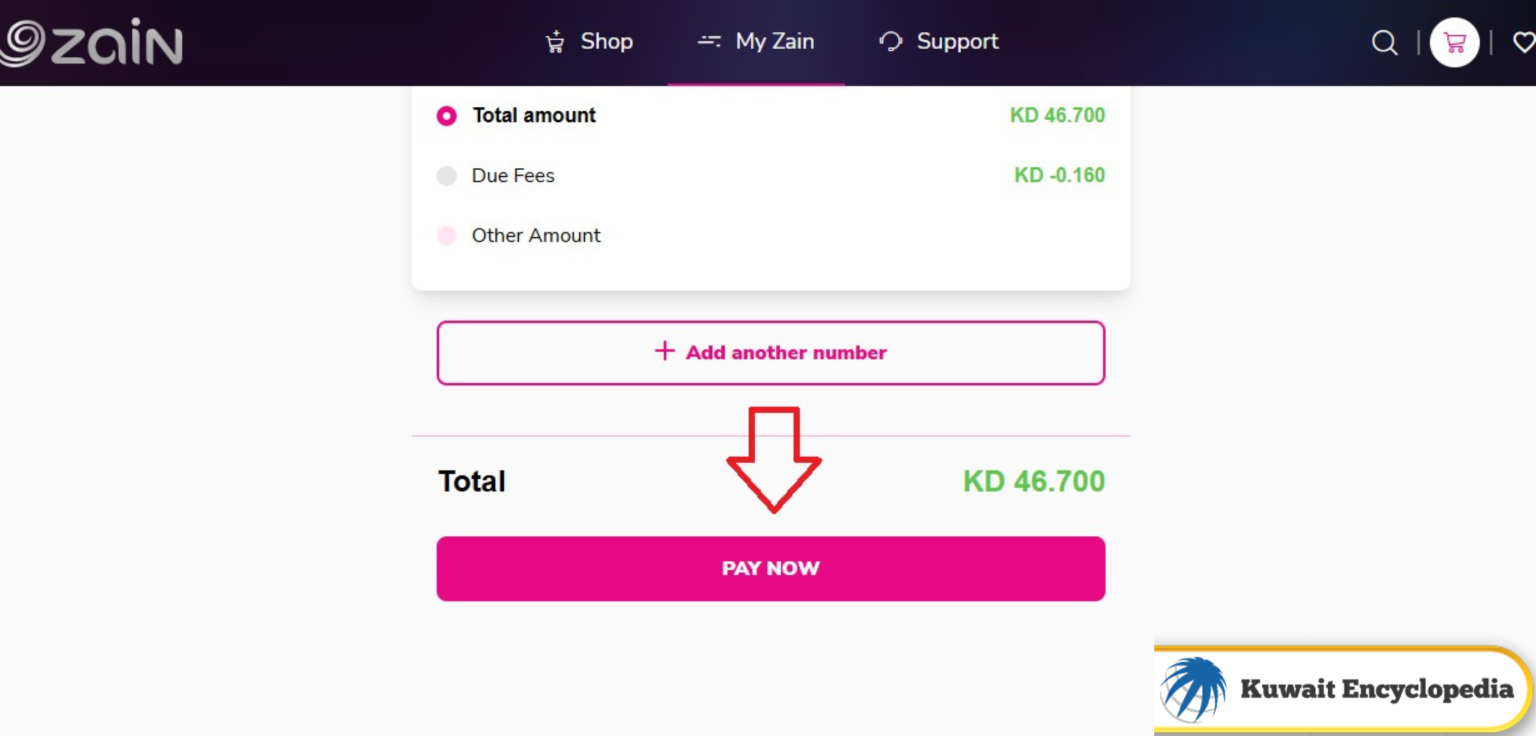Open the Support menu
1536x736 pixels.
[x=956, y=42]
